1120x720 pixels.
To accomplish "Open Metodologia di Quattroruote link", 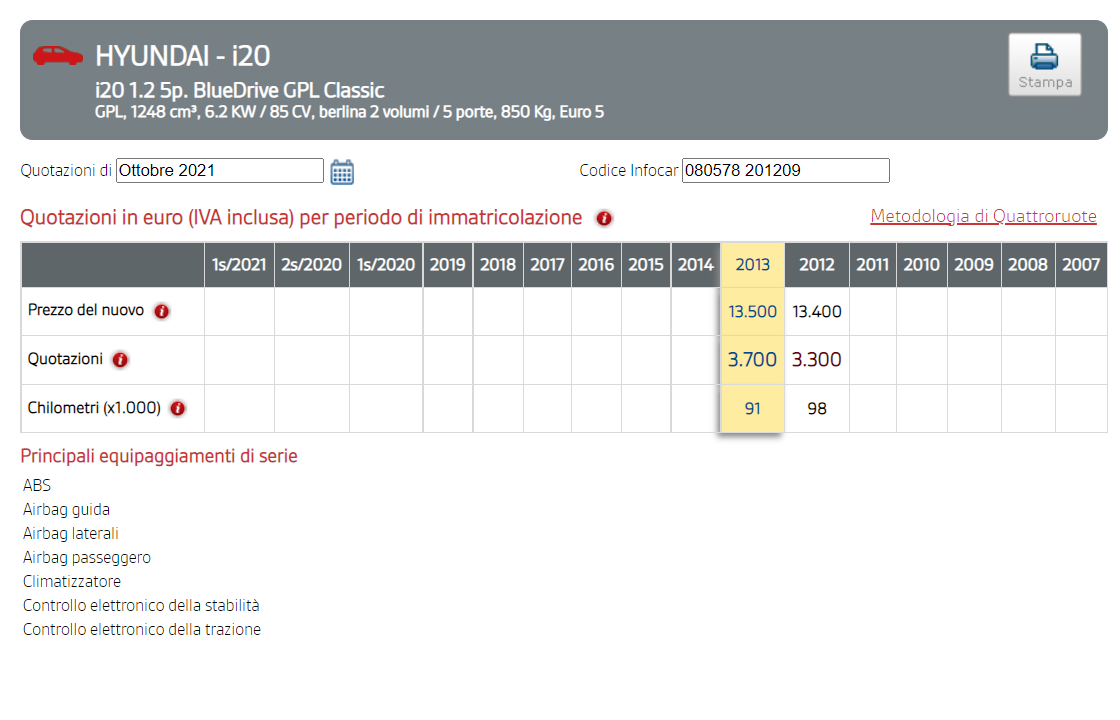I will tap(983, 216).
